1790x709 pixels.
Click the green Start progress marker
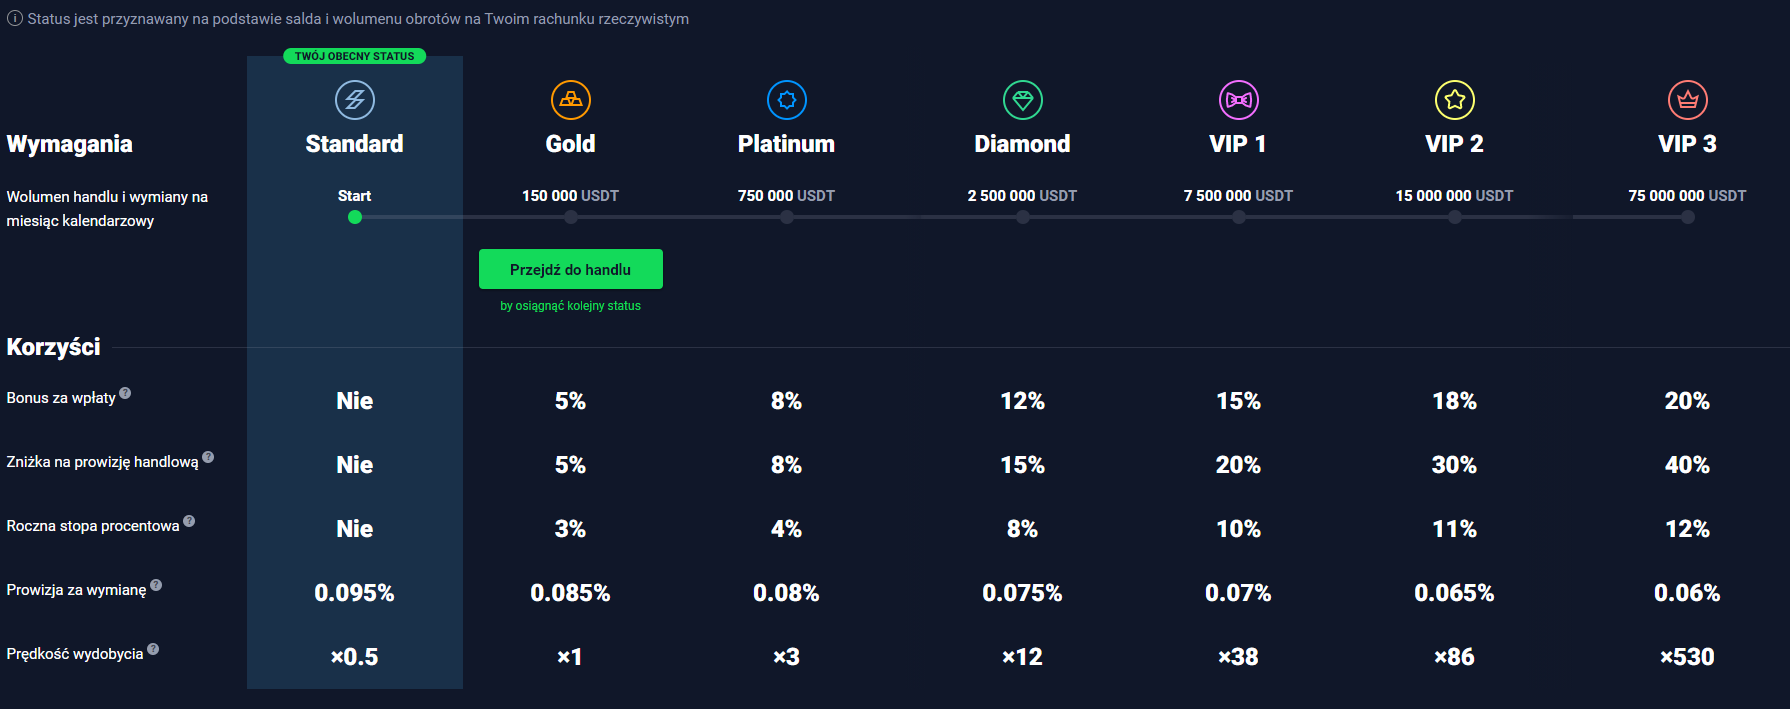coord(355,217)
